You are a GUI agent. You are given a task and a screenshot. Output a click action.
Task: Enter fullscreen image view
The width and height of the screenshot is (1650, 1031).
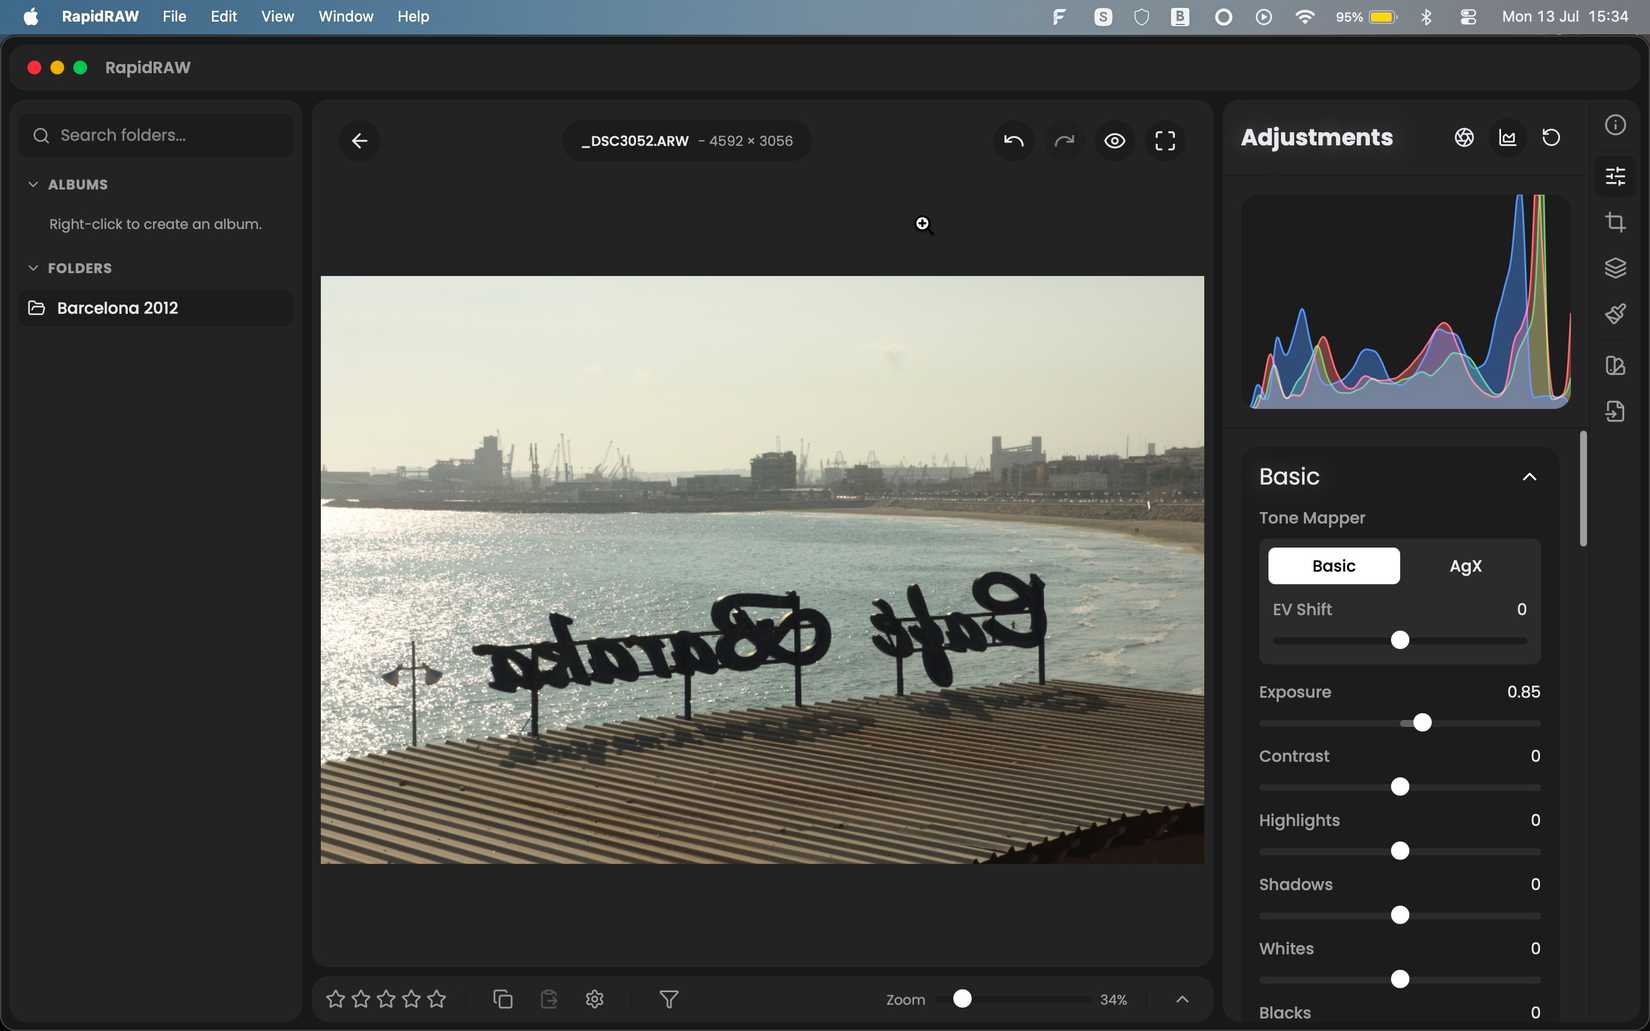(1165, 141)
